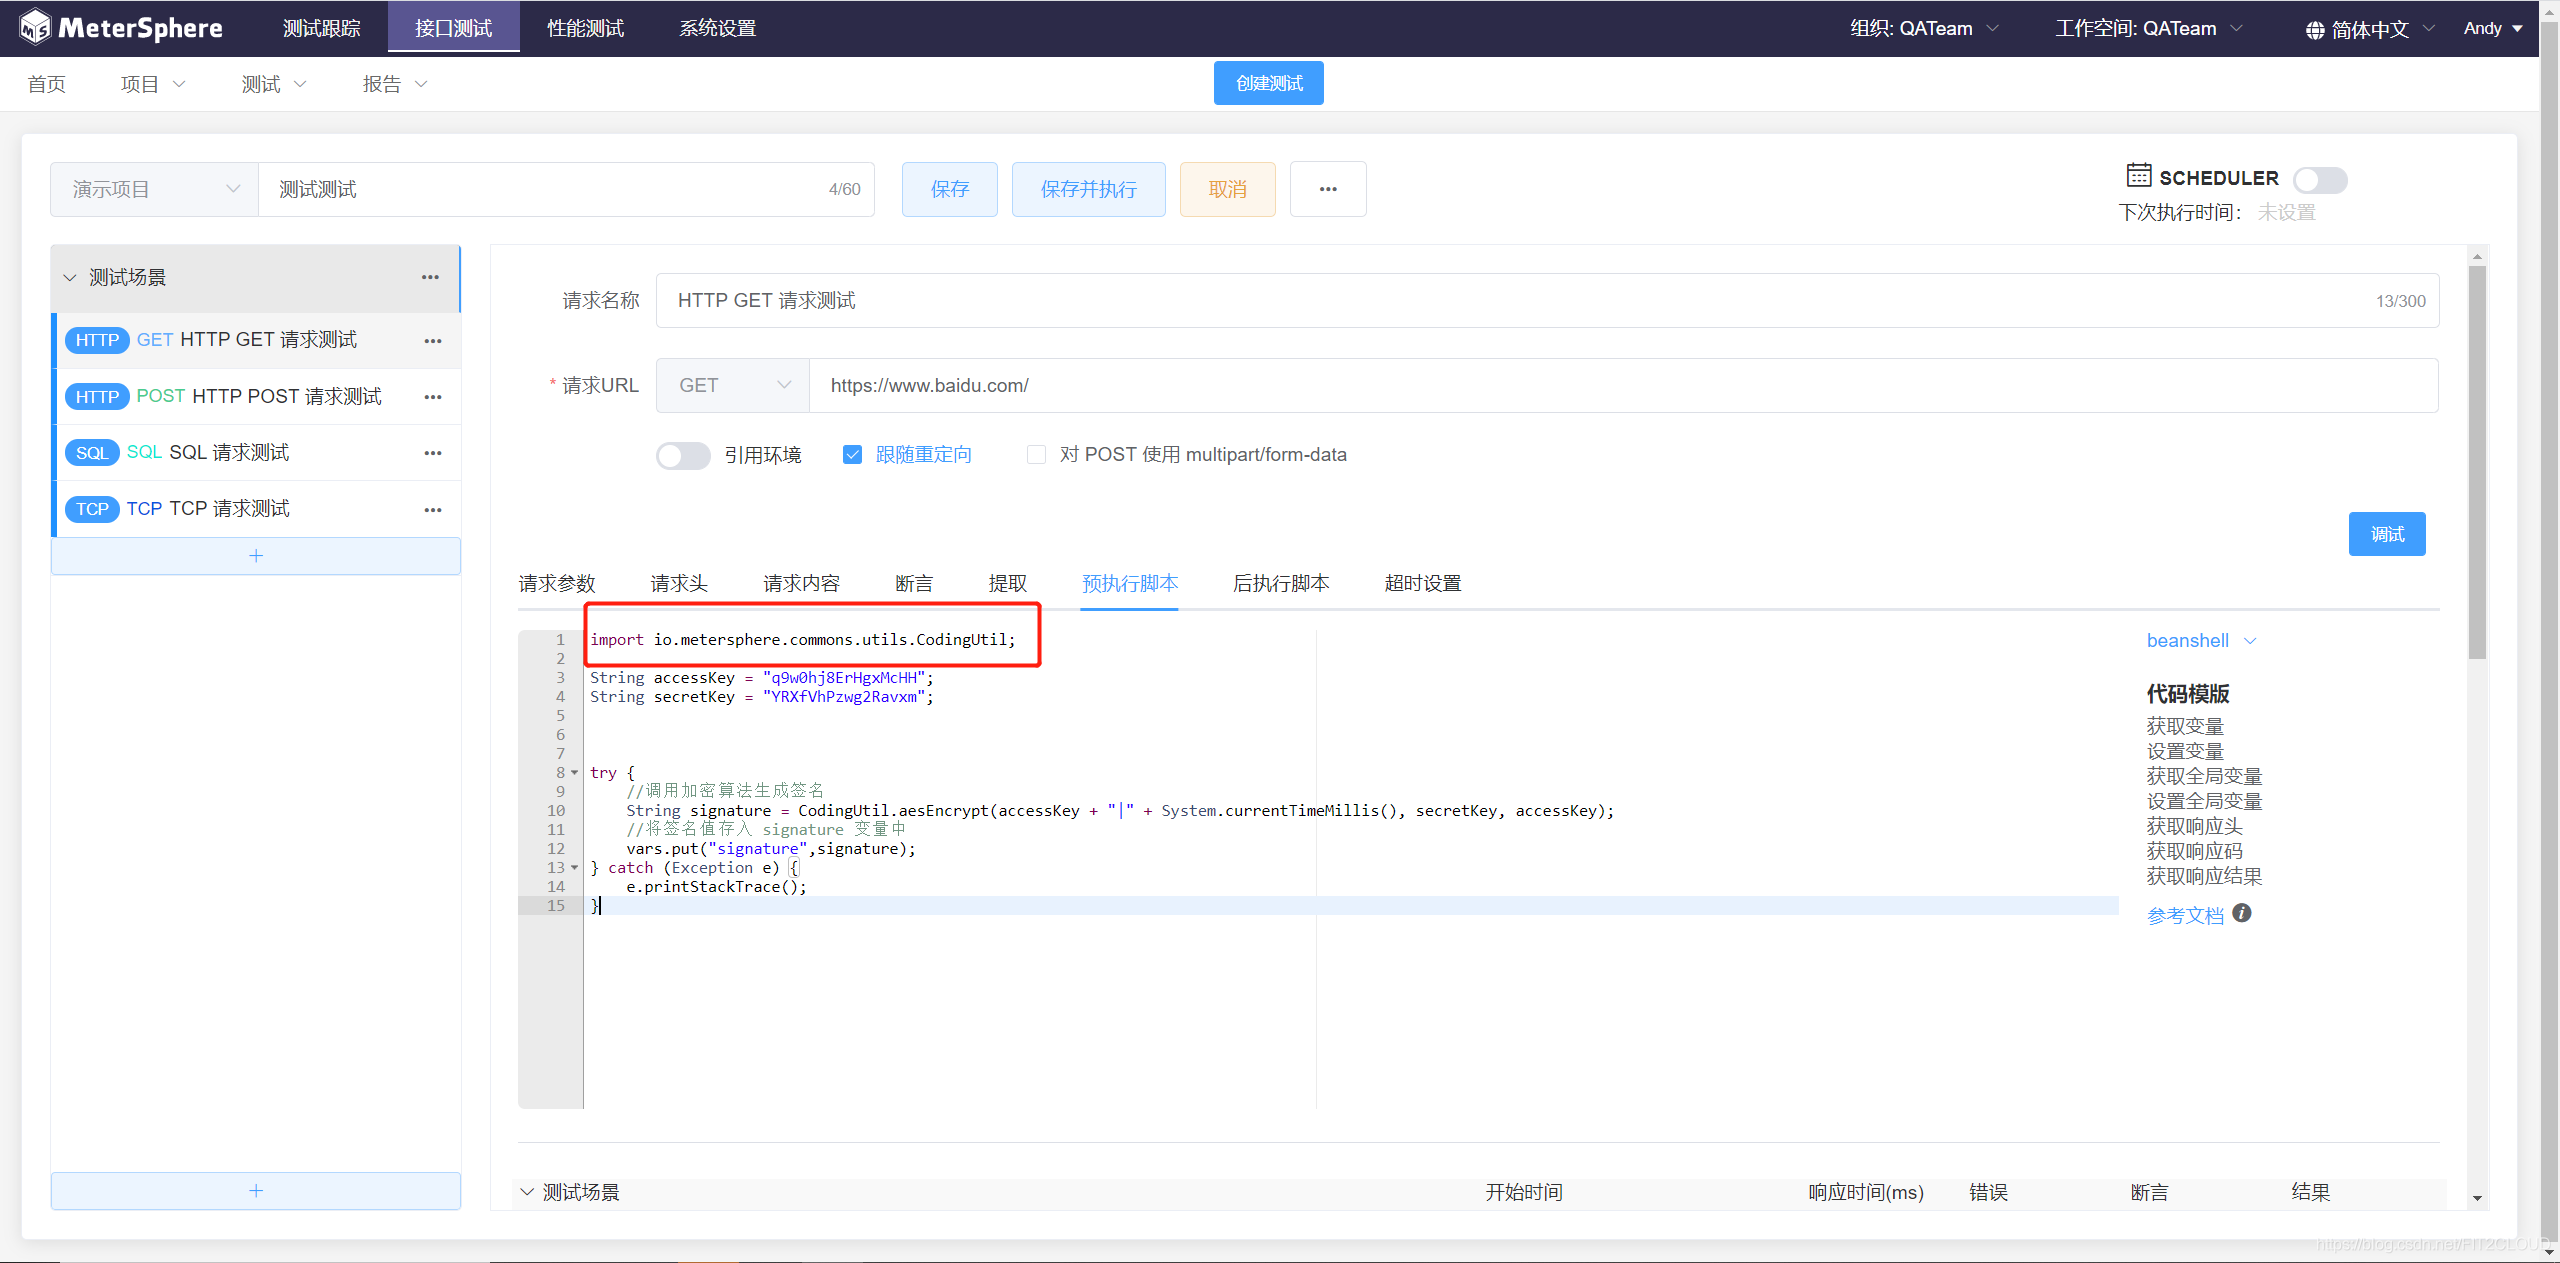Click info icon next to 参考文档

[2242, 913]
